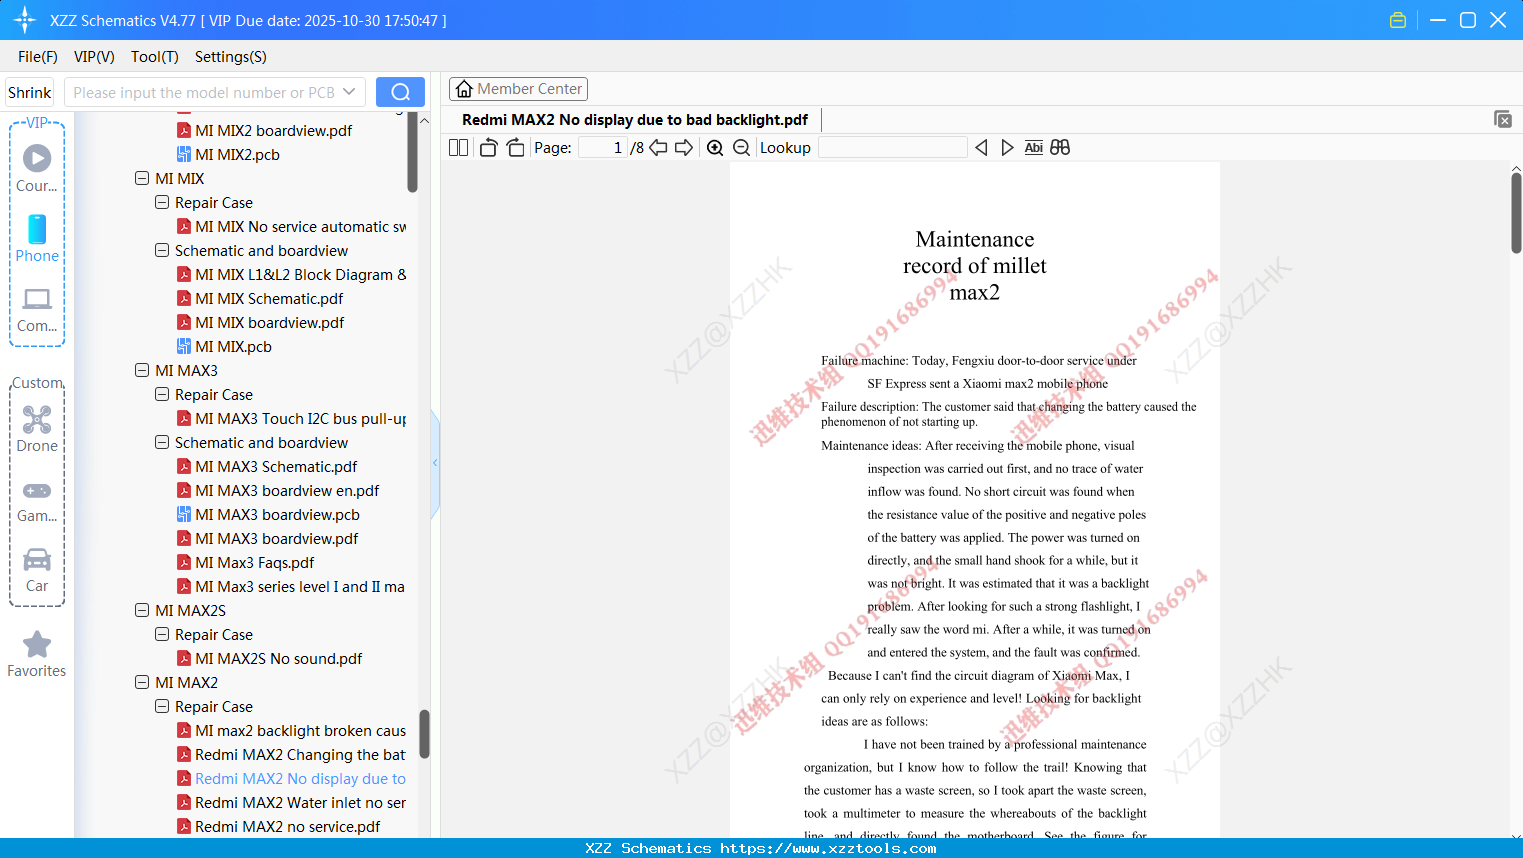Image resolution: width=1523 pixels, height=858 pixels.
Task: Open MI MIX2.pcb file
Action: pos(237,155)
